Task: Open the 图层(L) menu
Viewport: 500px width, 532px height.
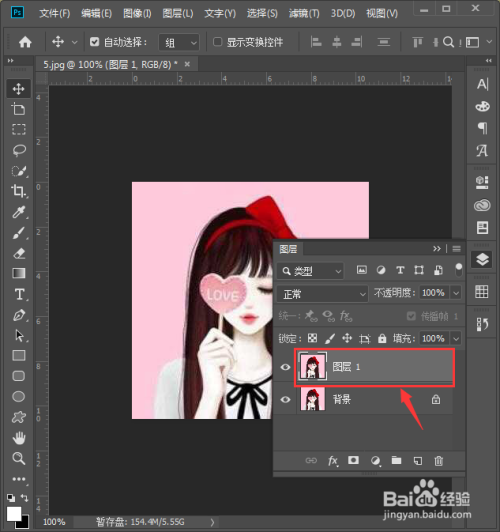Action: click(178, 14)
